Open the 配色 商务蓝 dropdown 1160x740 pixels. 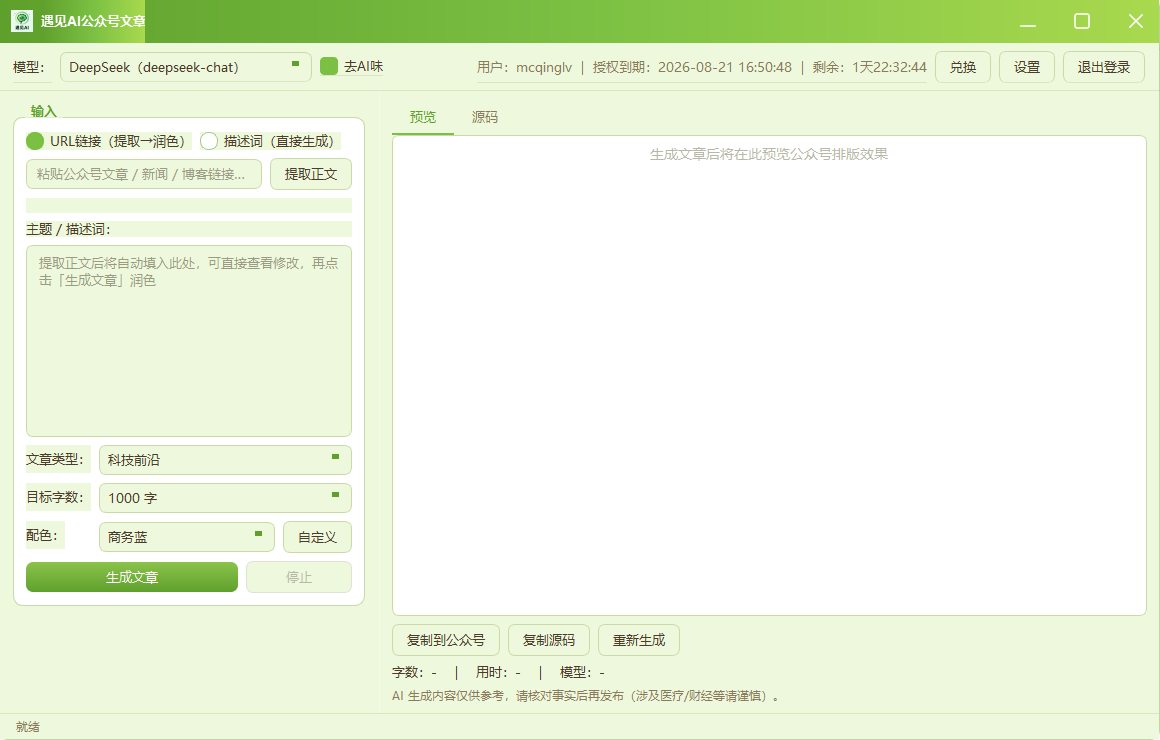pos(186,537)
